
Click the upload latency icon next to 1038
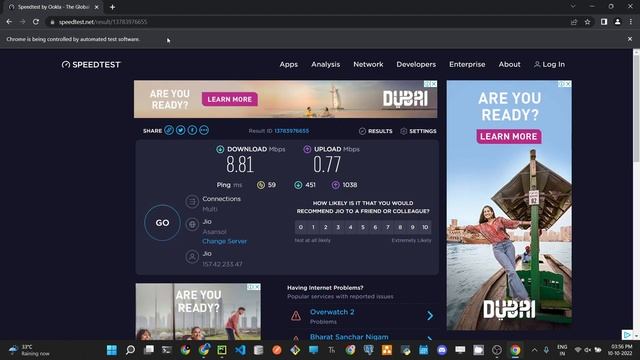pyautogui.click(x=336, y=185)
